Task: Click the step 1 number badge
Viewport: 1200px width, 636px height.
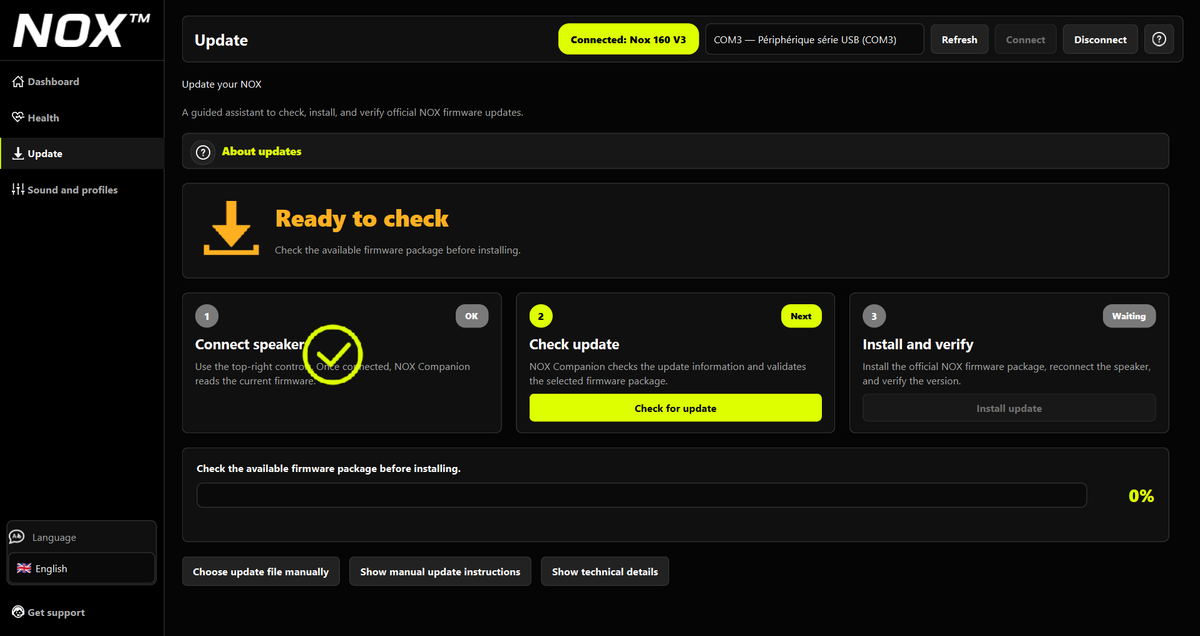Action: point(207,316)
